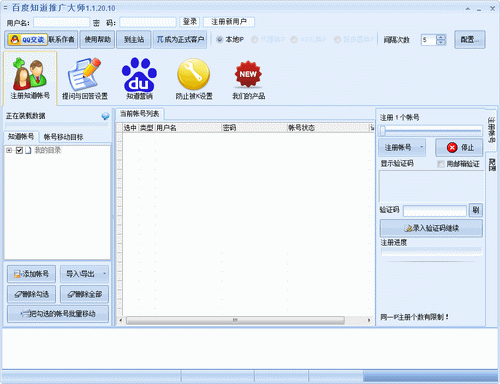Click the 用户名 column header
This screenshot has height=384, width=500.
pyautogui.click(x=188, y=128)
